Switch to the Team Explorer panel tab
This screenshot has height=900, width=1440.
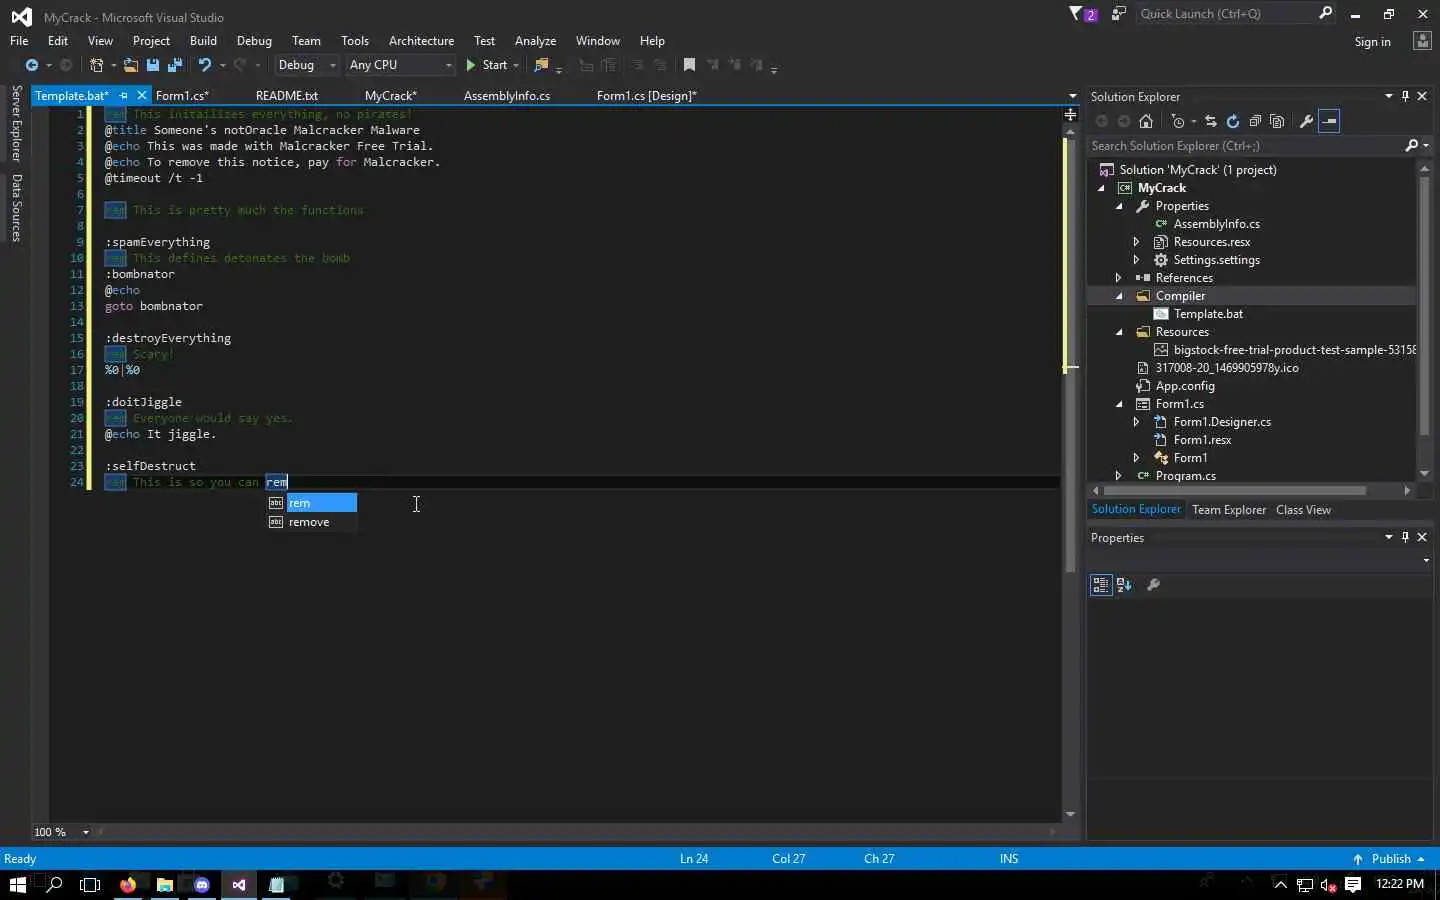tap(1229, 510)
